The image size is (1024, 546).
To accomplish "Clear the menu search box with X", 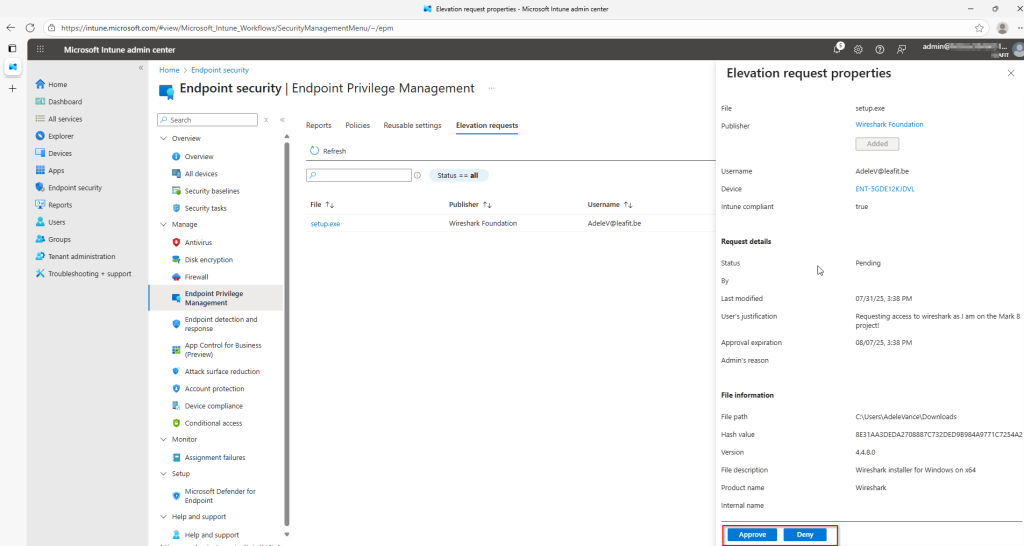I will 266,120.
